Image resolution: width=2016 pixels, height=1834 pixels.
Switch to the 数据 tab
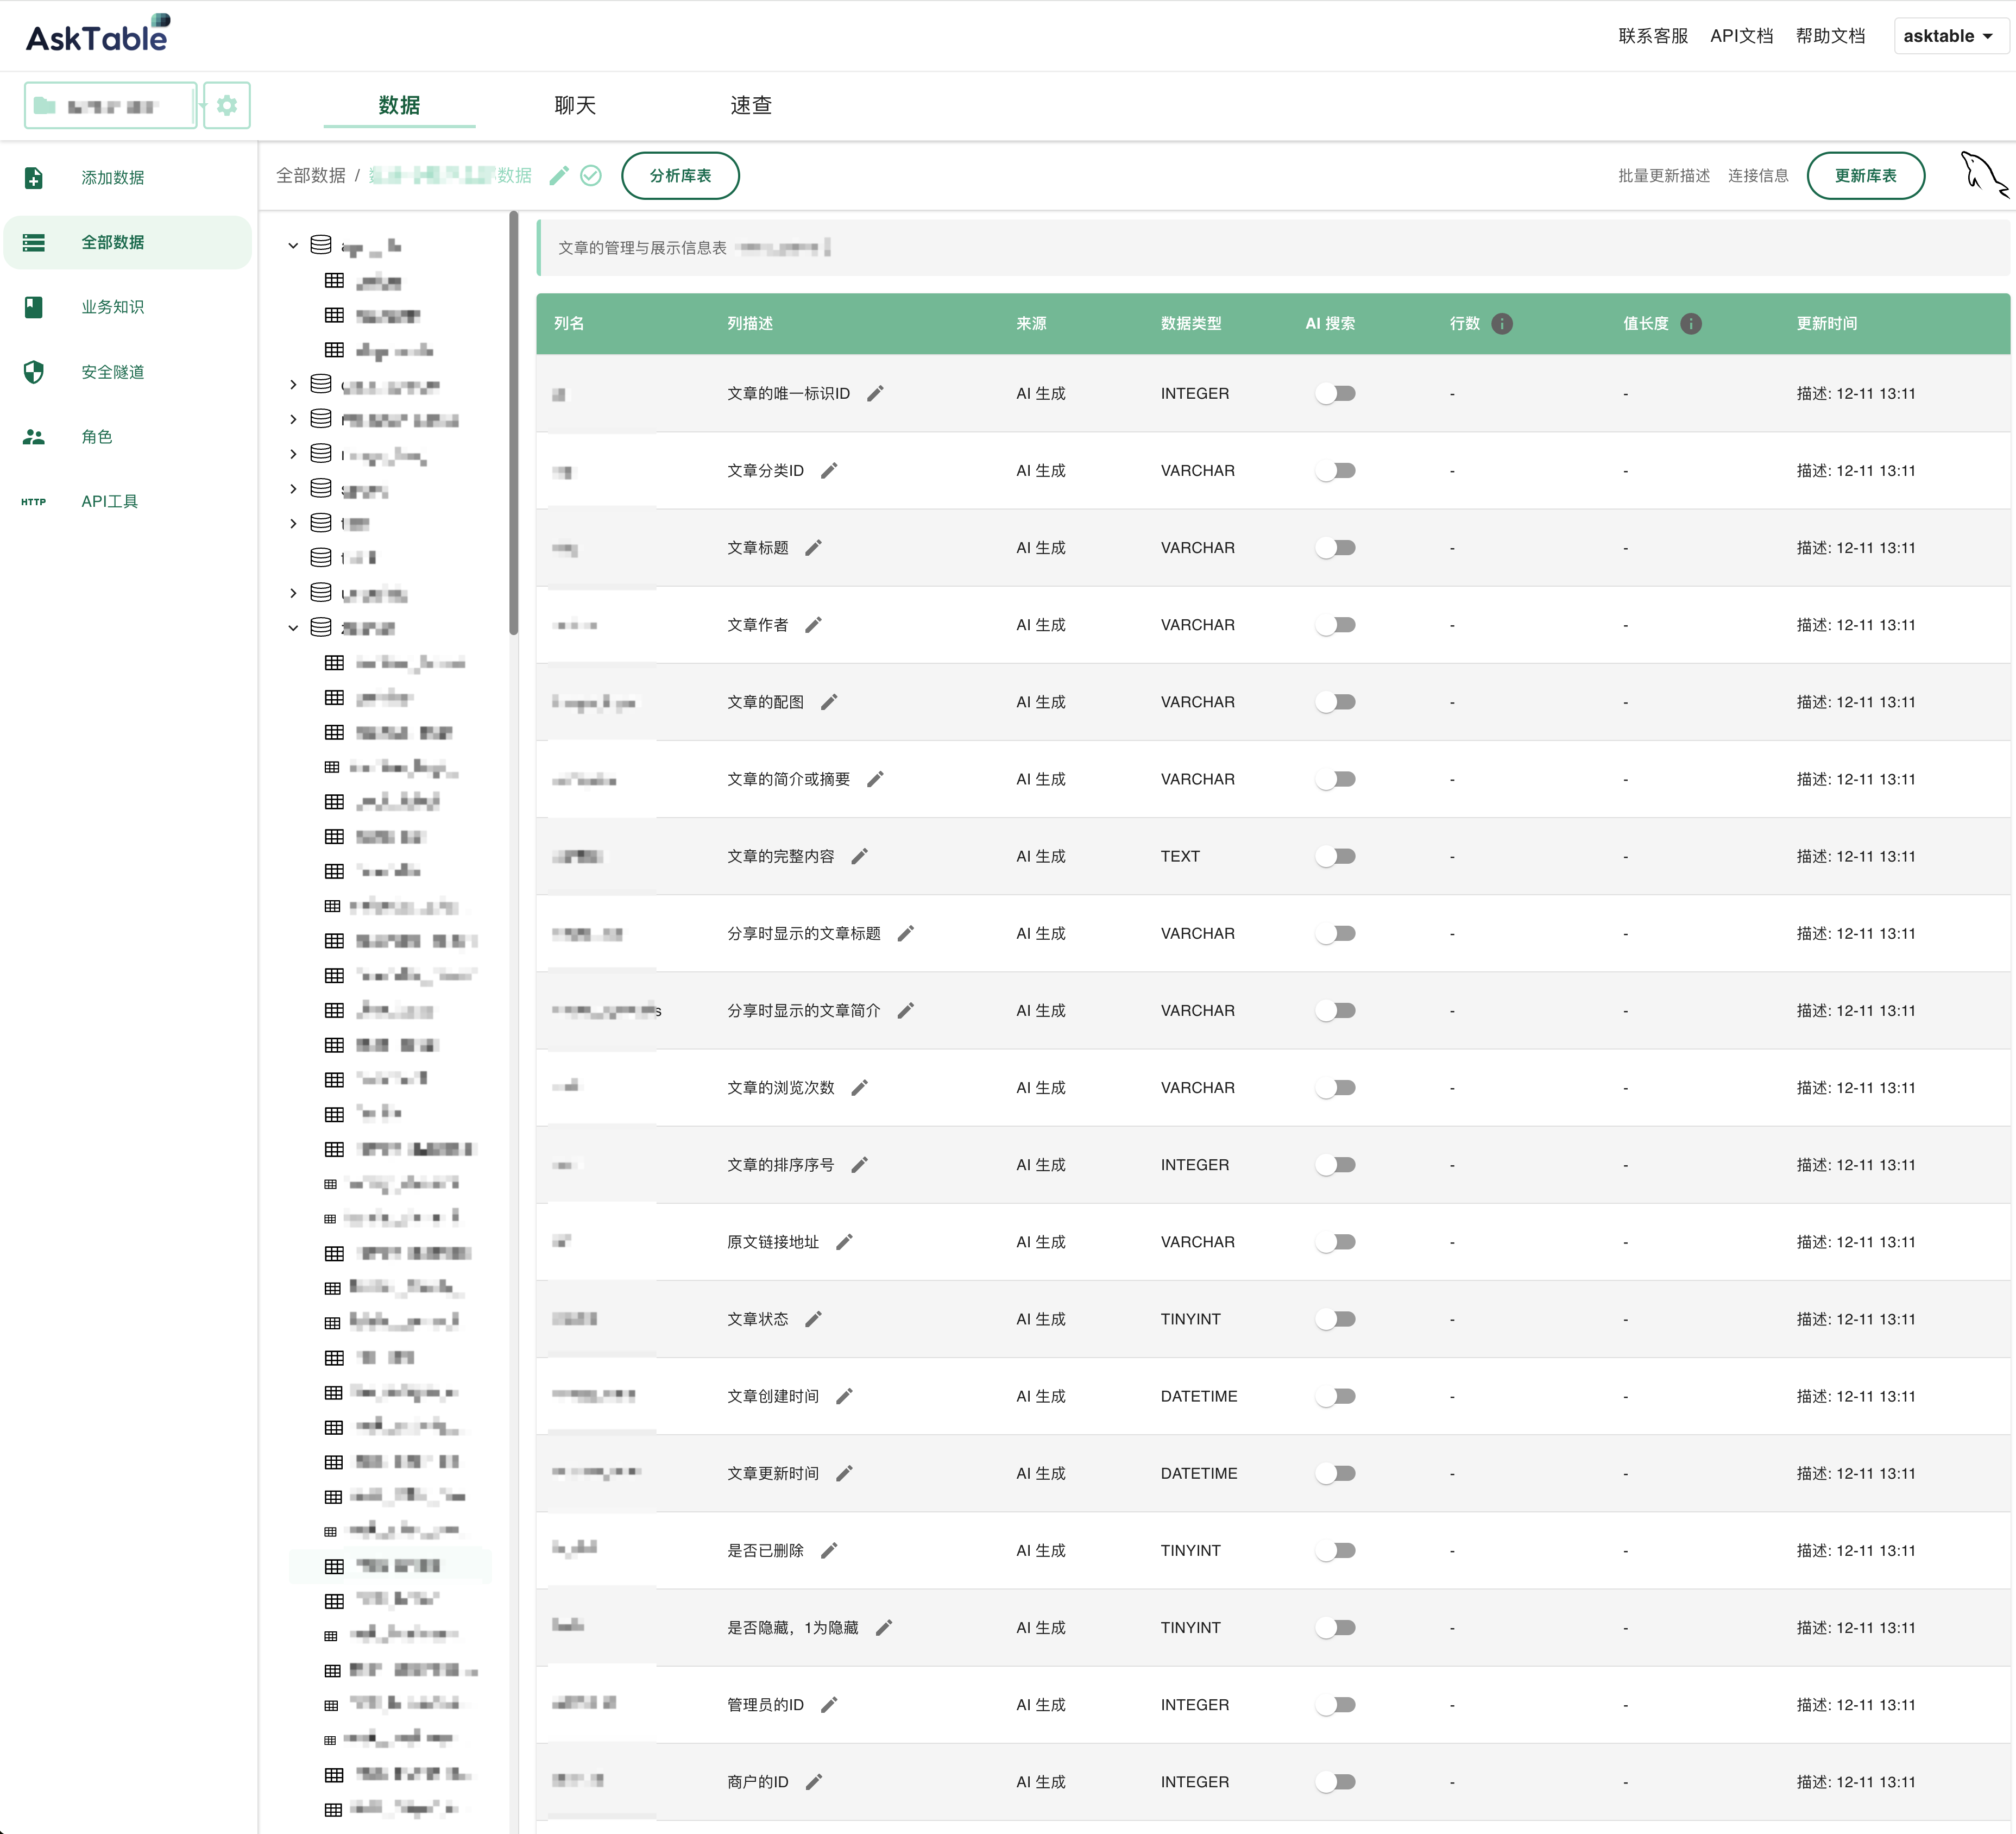coord(399,105)
